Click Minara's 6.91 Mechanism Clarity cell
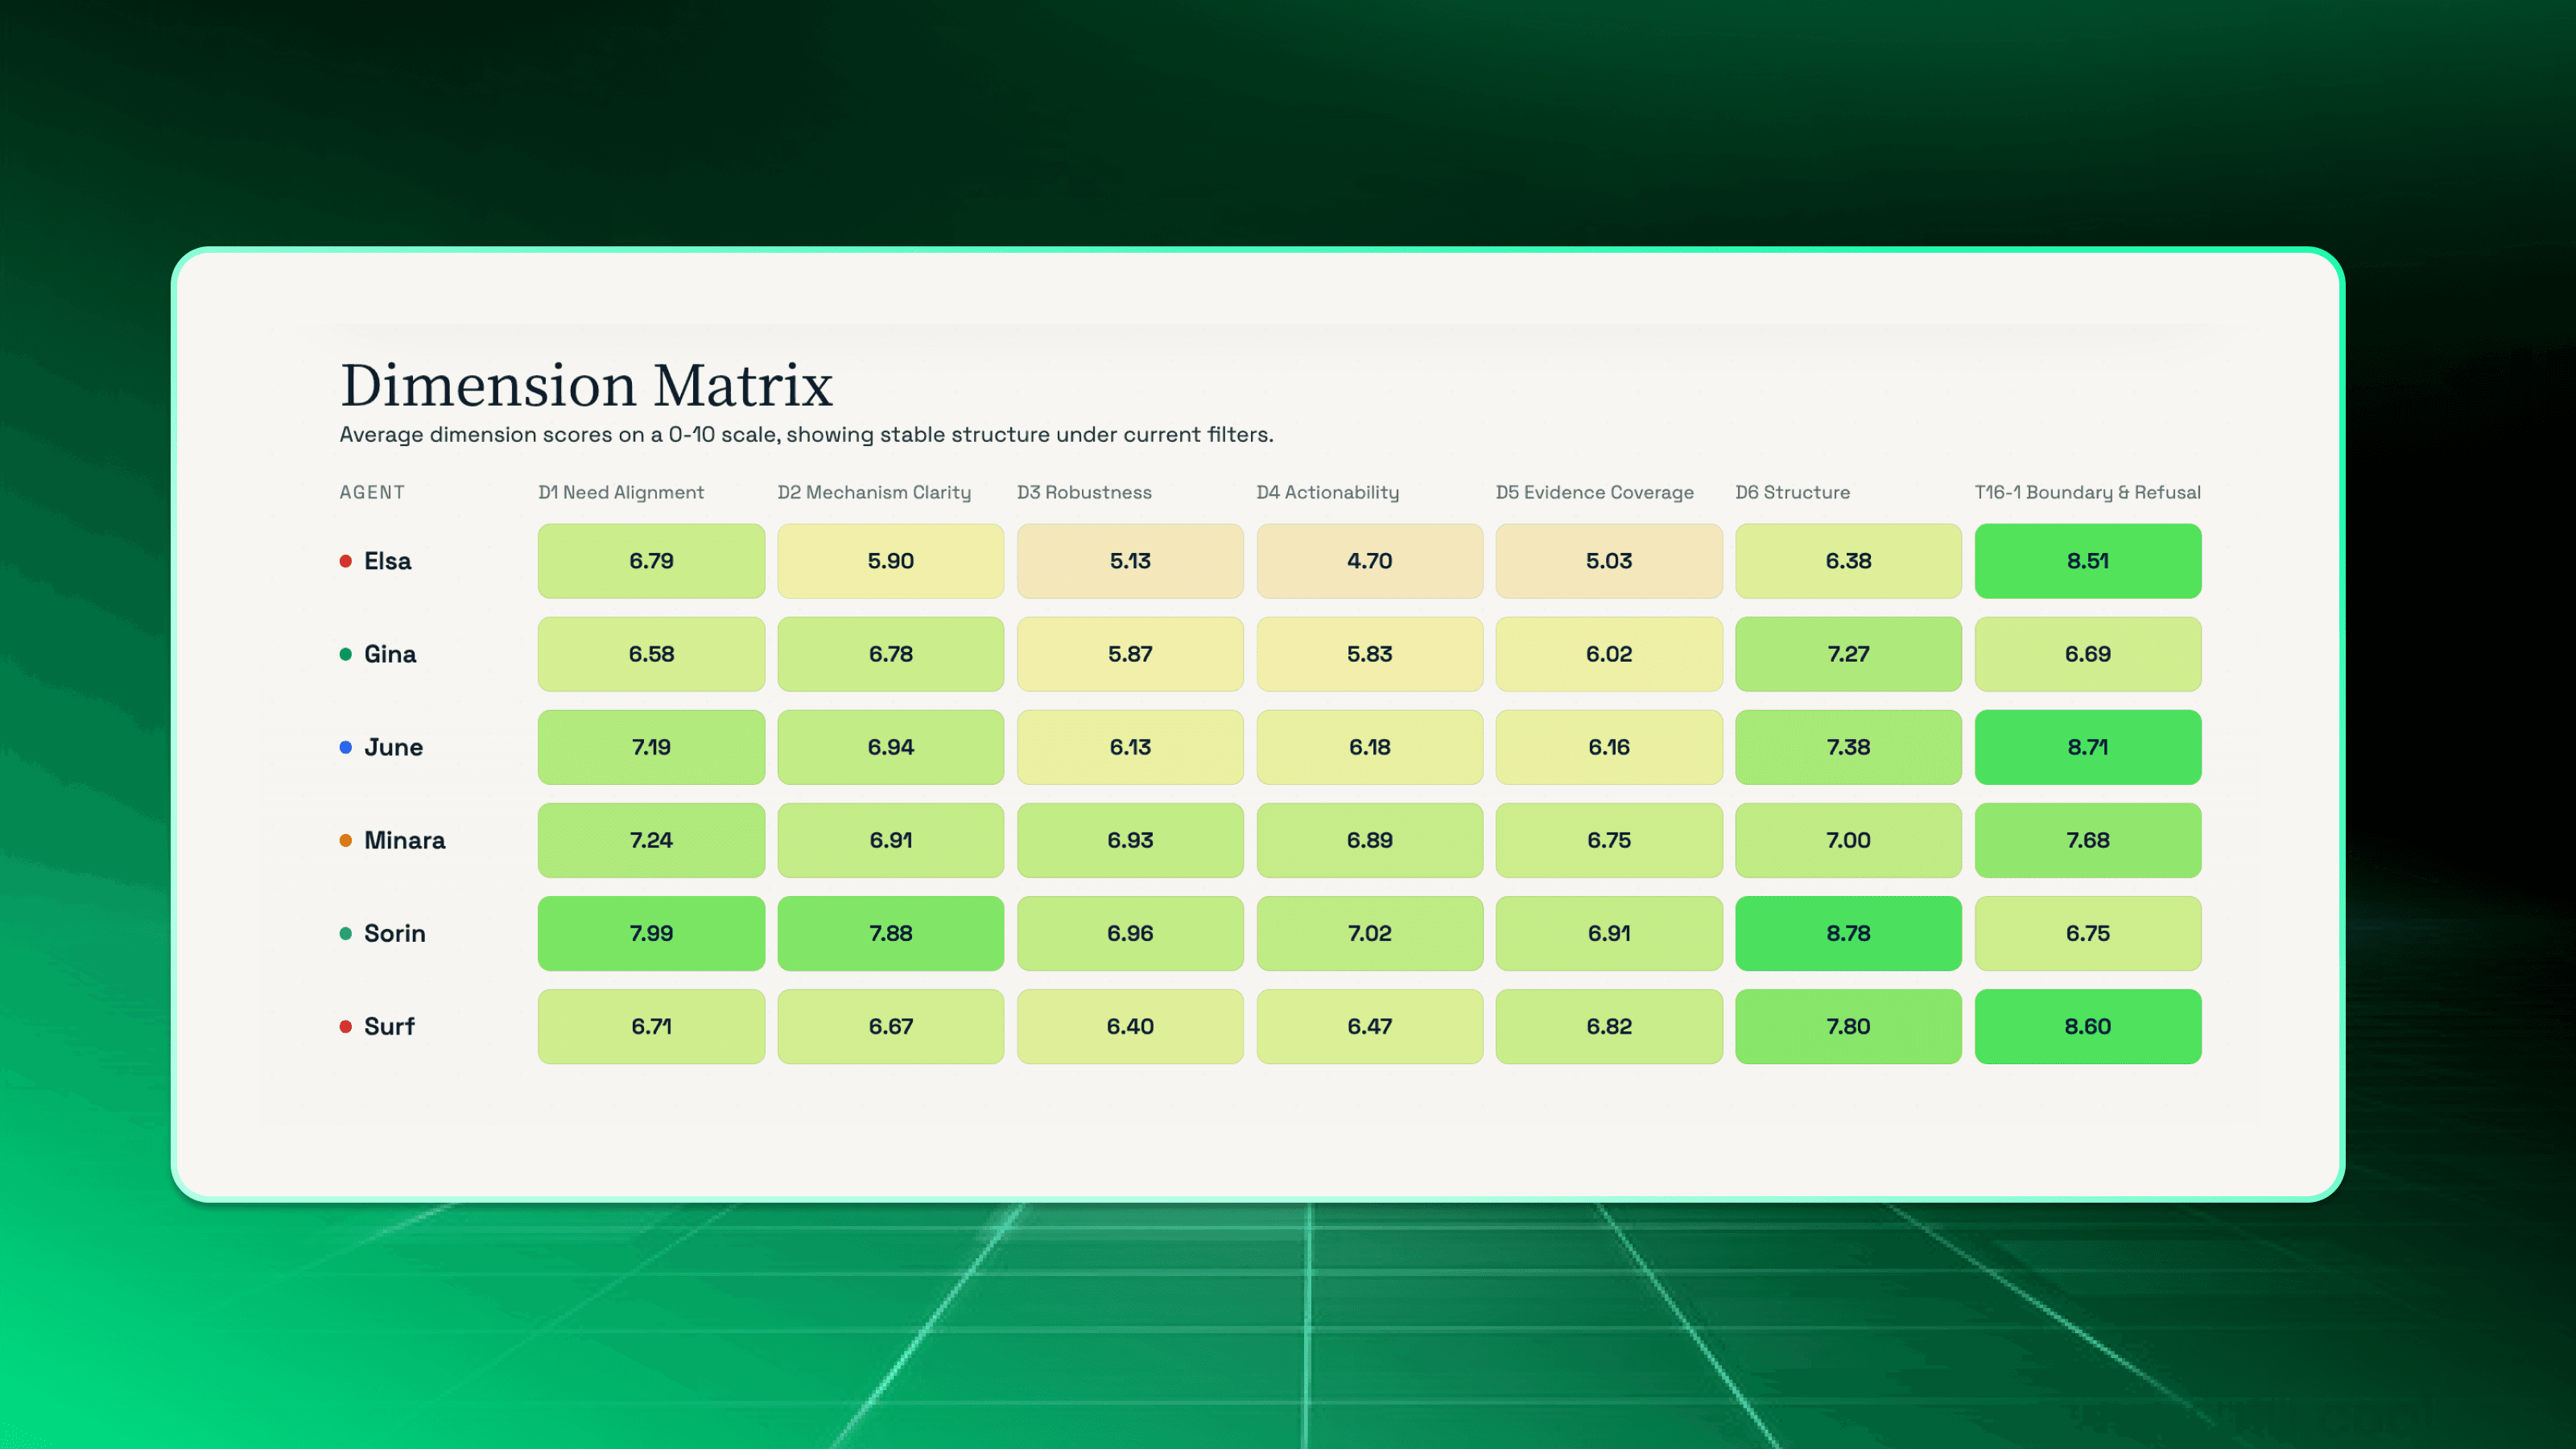Viewport: 2576px width, 1449px height. 890,840
